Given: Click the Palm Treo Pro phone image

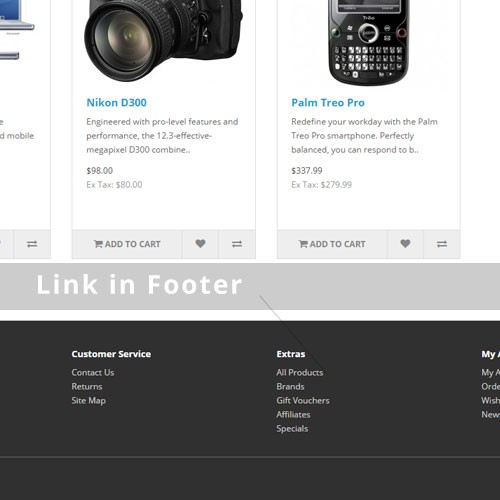Looking at the screenshot, I should coord(369,42).
